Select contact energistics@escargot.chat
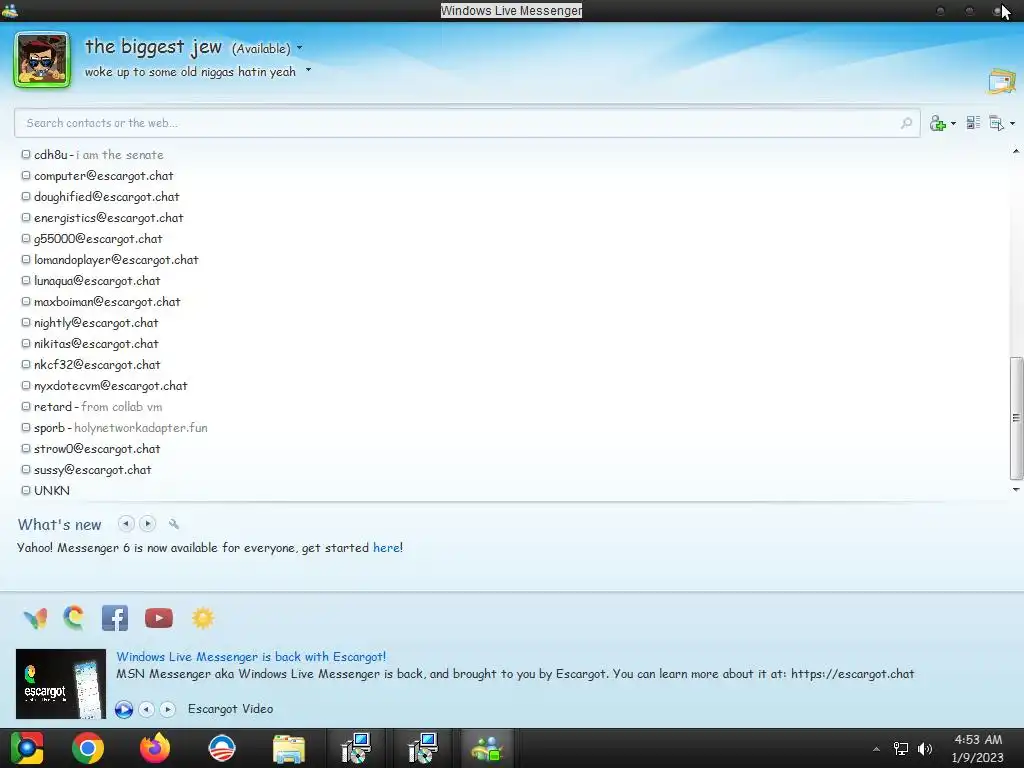Image resolution: width=1024 pixels, height=768 pixels. [x=102, y=217]
